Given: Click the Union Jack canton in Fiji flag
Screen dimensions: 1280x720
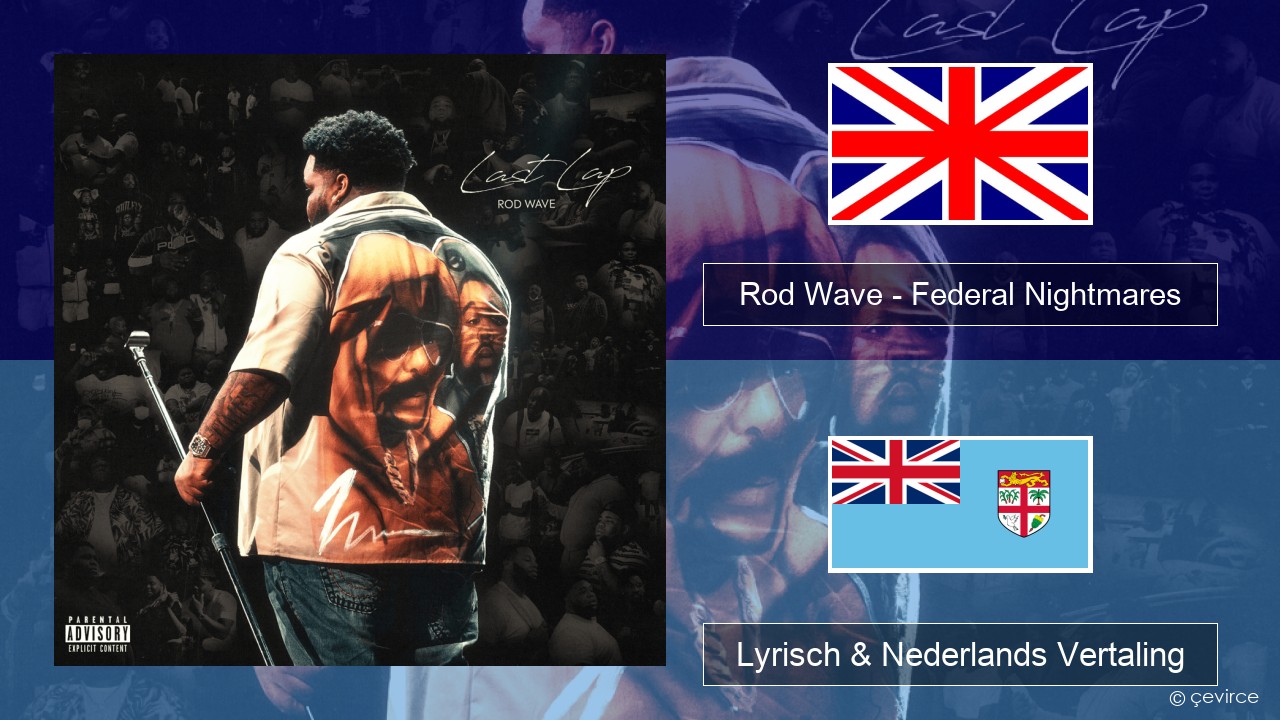Looking at the screenshot, I should [895, 471].
